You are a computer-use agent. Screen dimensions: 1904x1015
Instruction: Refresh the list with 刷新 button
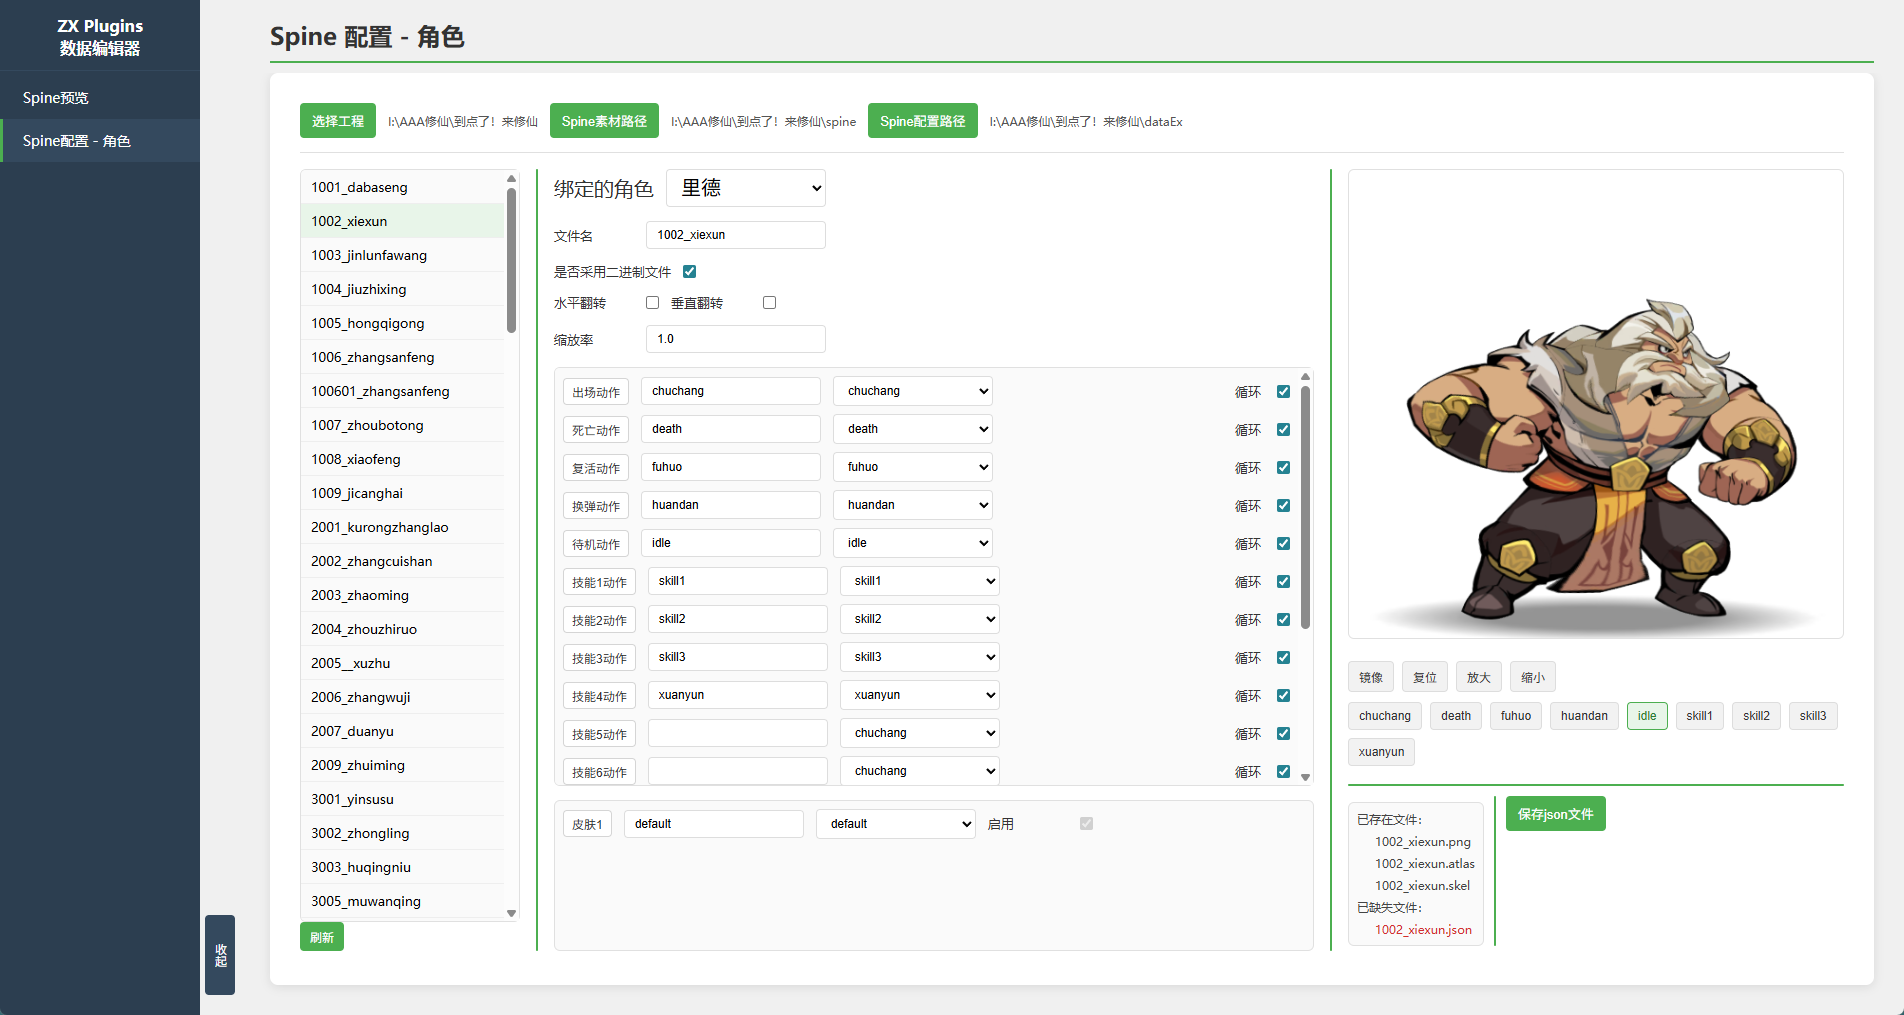pos(322,937)
